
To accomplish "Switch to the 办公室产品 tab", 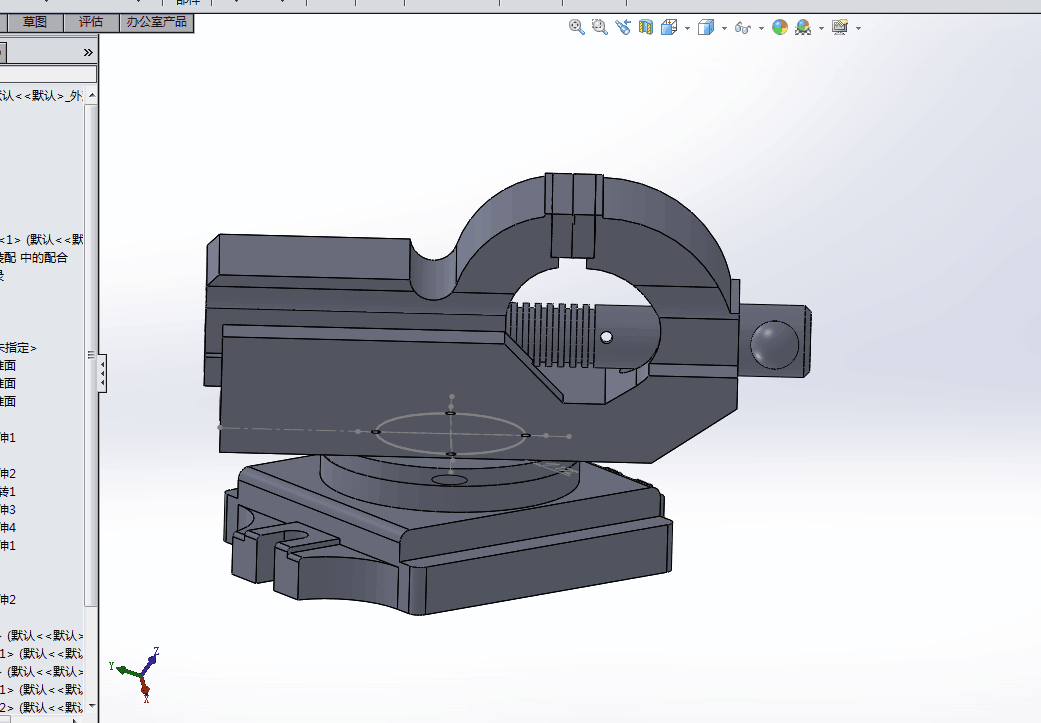I will click(x=157, y=22).
